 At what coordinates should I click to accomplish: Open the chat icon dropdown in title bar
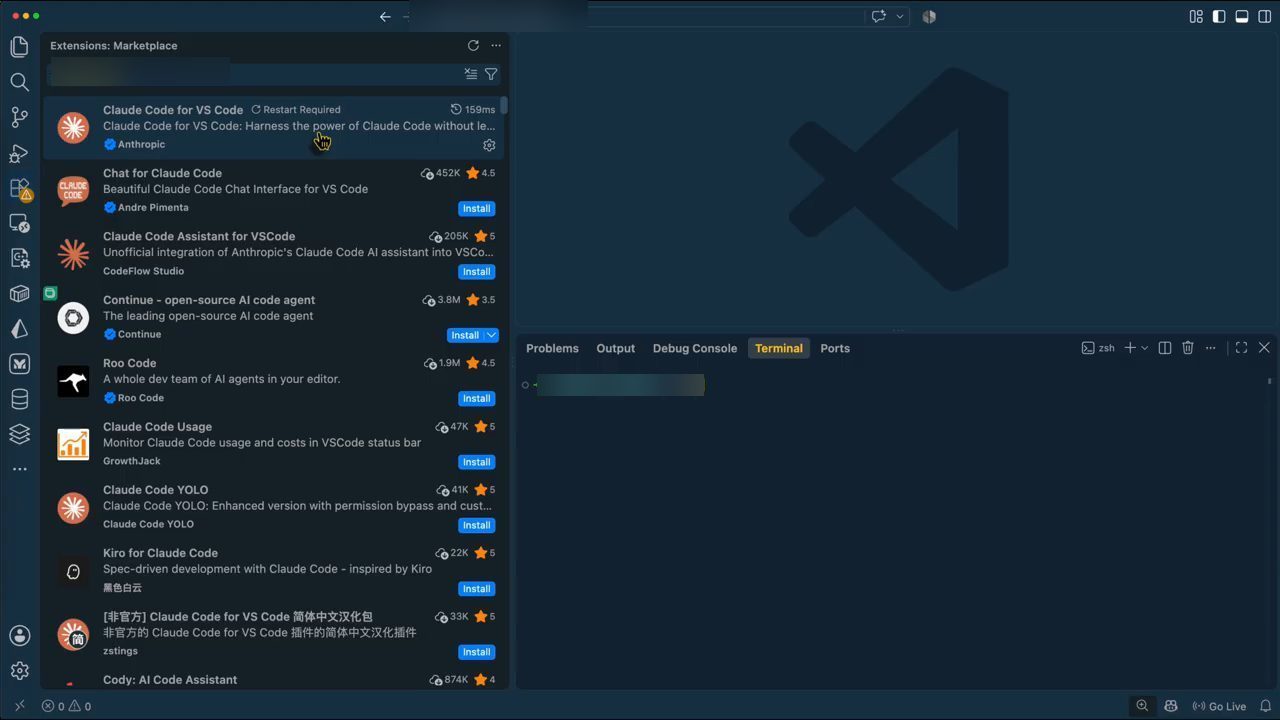coord(900,16)
